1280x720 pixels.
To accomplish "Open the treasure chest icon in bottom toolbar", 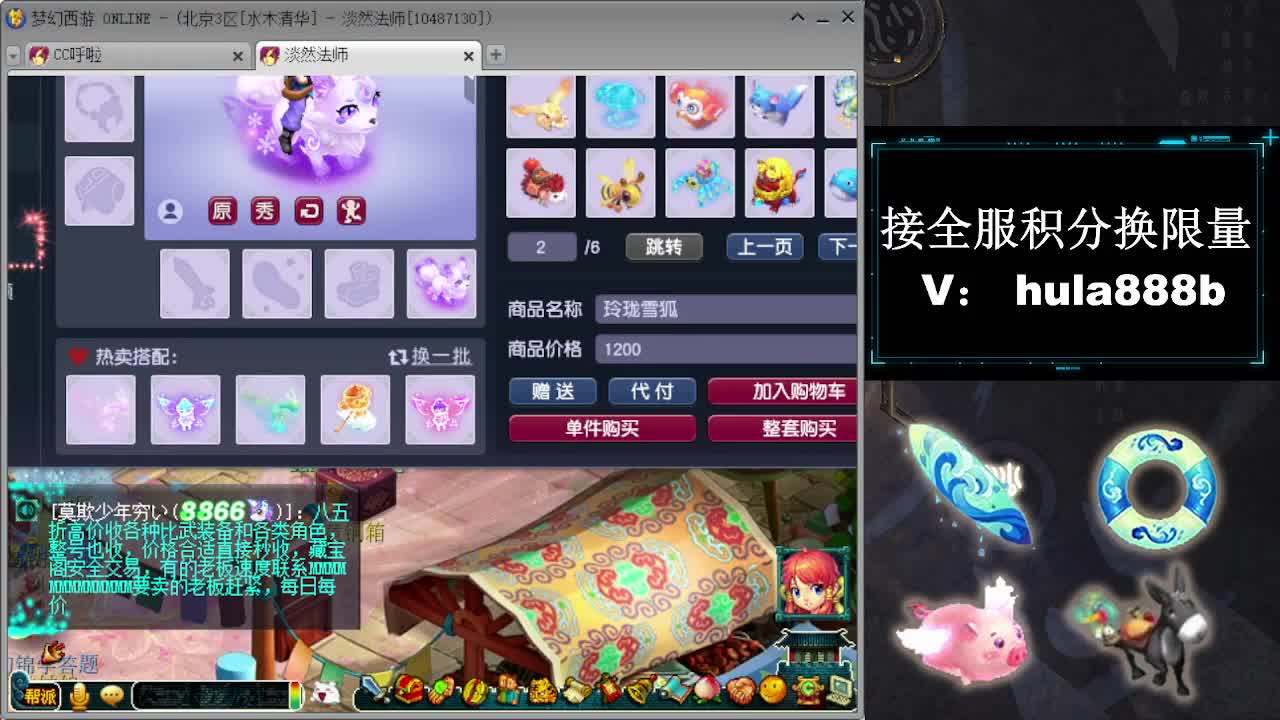I will click(408, 693).
